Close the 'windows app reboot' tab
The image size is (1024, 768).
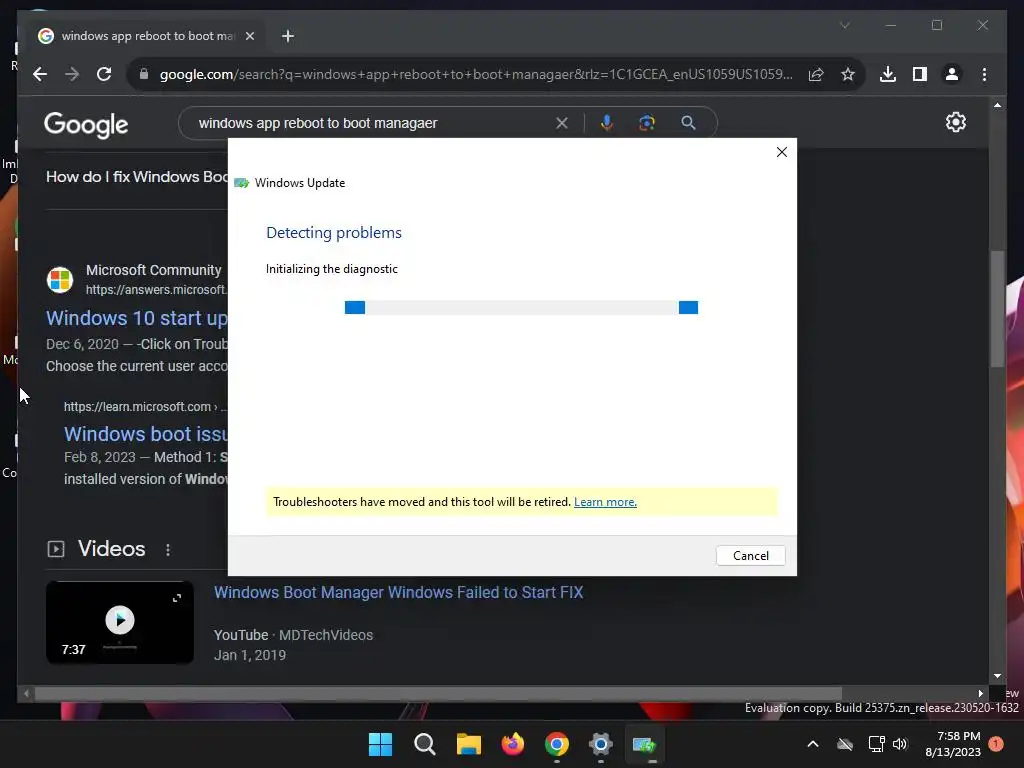(x=249, y=36)
